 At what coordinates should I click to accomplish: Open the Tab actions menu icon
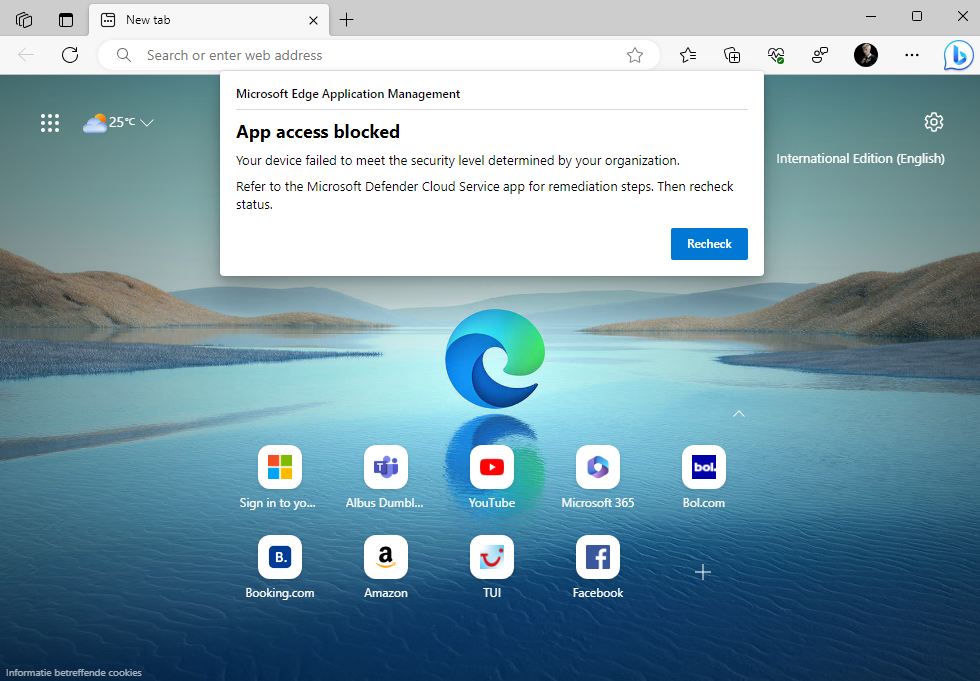[x=66, y=20]
